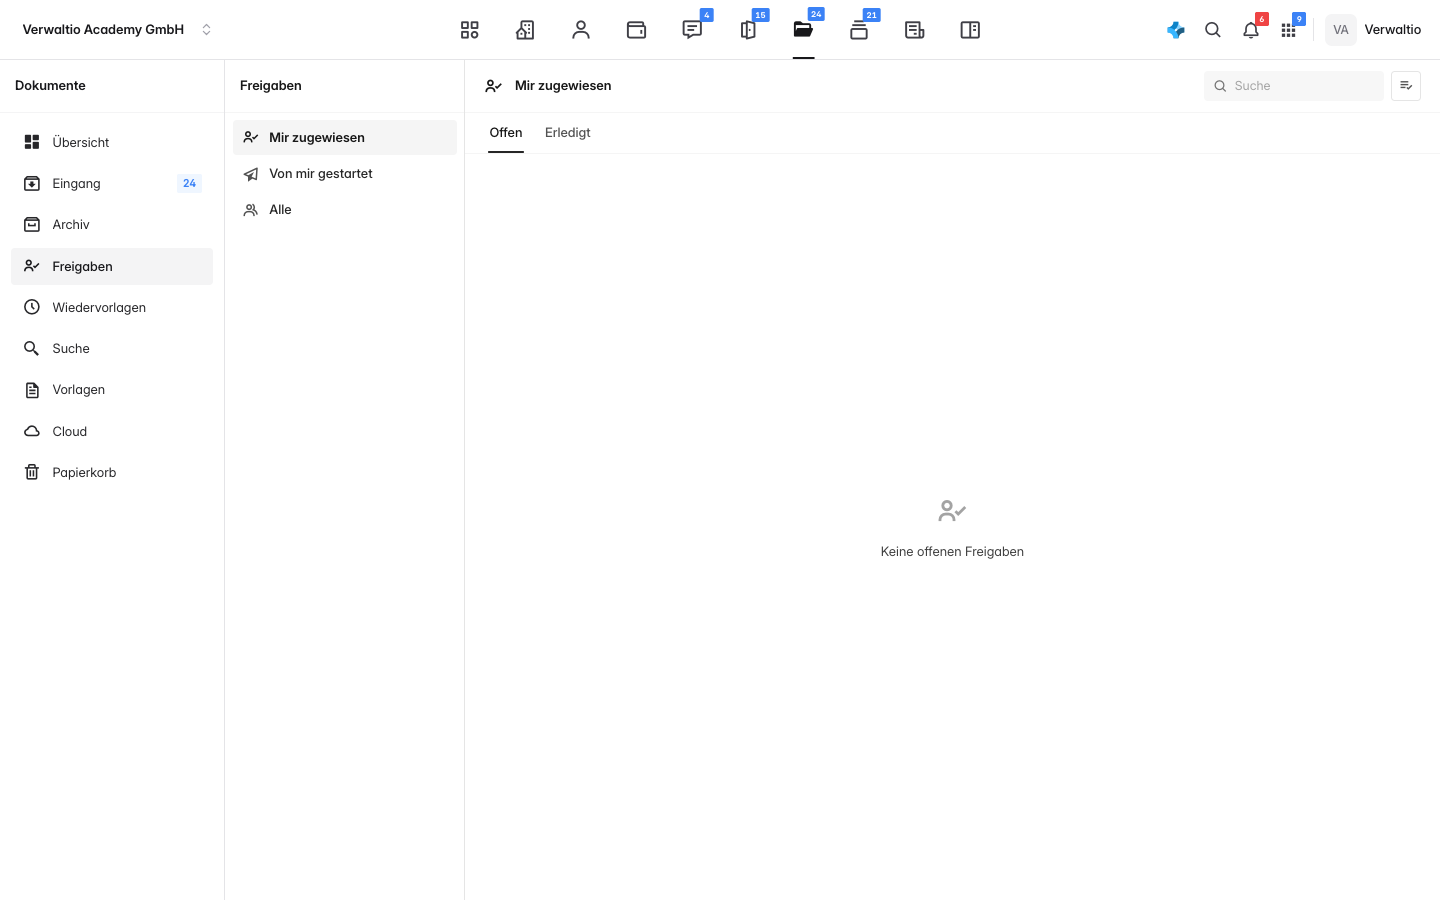Click the Freigaben panel heading

click(x=271, y=86)
